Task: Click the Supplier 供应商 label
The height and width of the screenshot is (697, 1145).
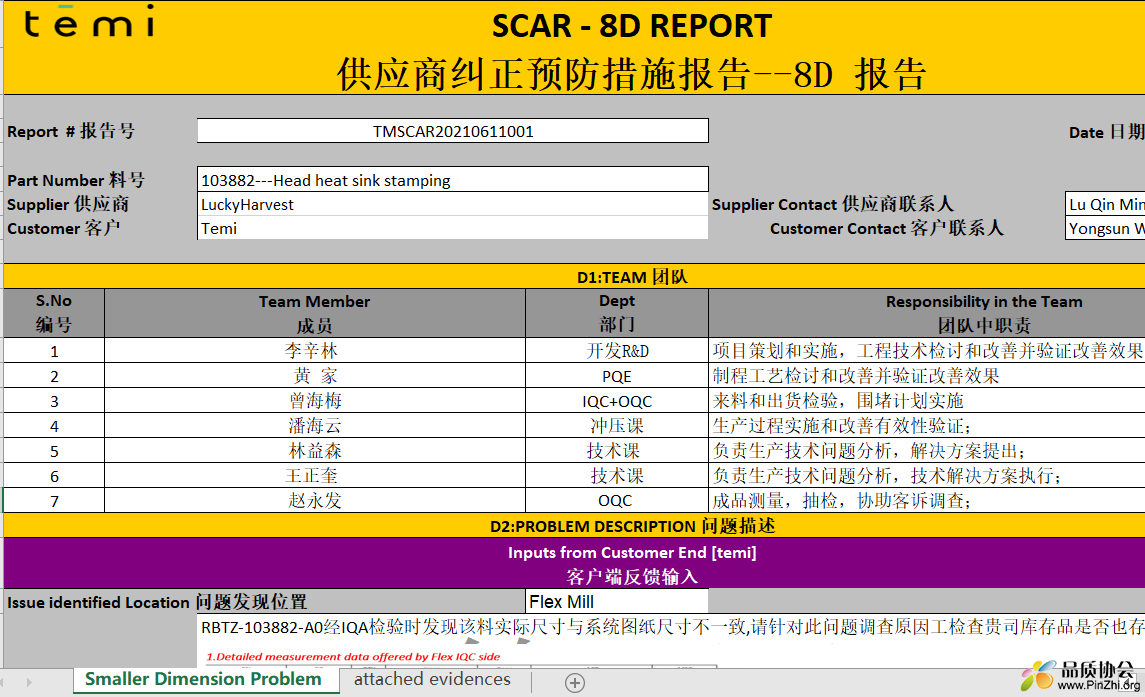Action: point(68,205)
